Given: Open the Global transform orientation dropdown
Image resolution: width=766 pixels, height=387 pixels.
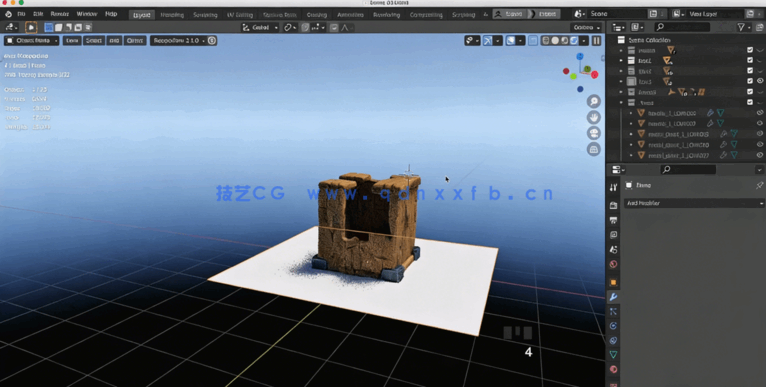Looking at the screenshot, I should (x=260, y=27).
